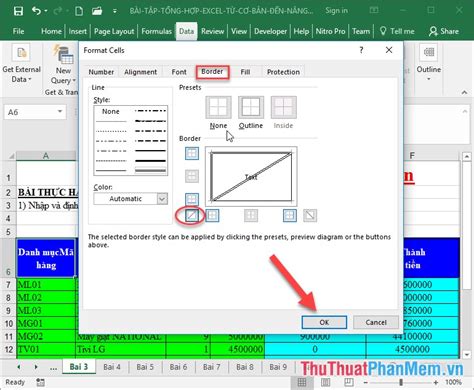Toggle the bottom border button
This screenshot has height=390, width=474.
[x=192, y=199]
